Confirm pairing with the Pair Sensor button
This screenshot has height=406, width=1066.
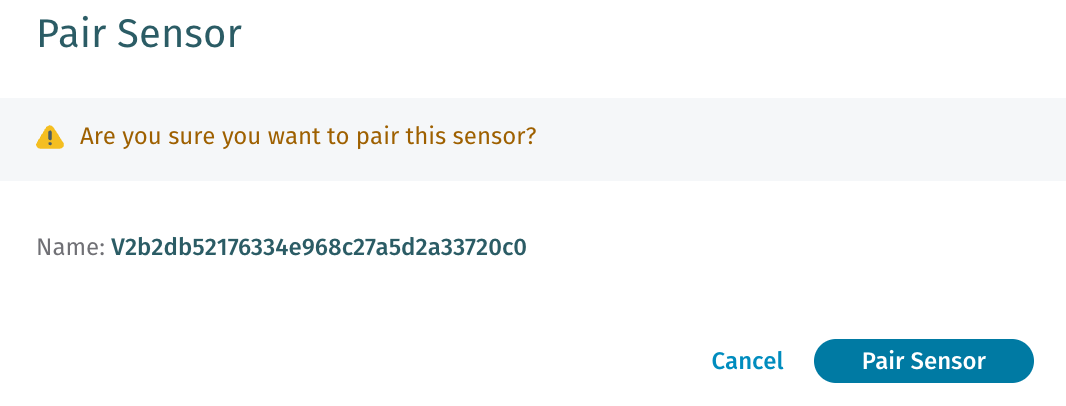[923, 361]
